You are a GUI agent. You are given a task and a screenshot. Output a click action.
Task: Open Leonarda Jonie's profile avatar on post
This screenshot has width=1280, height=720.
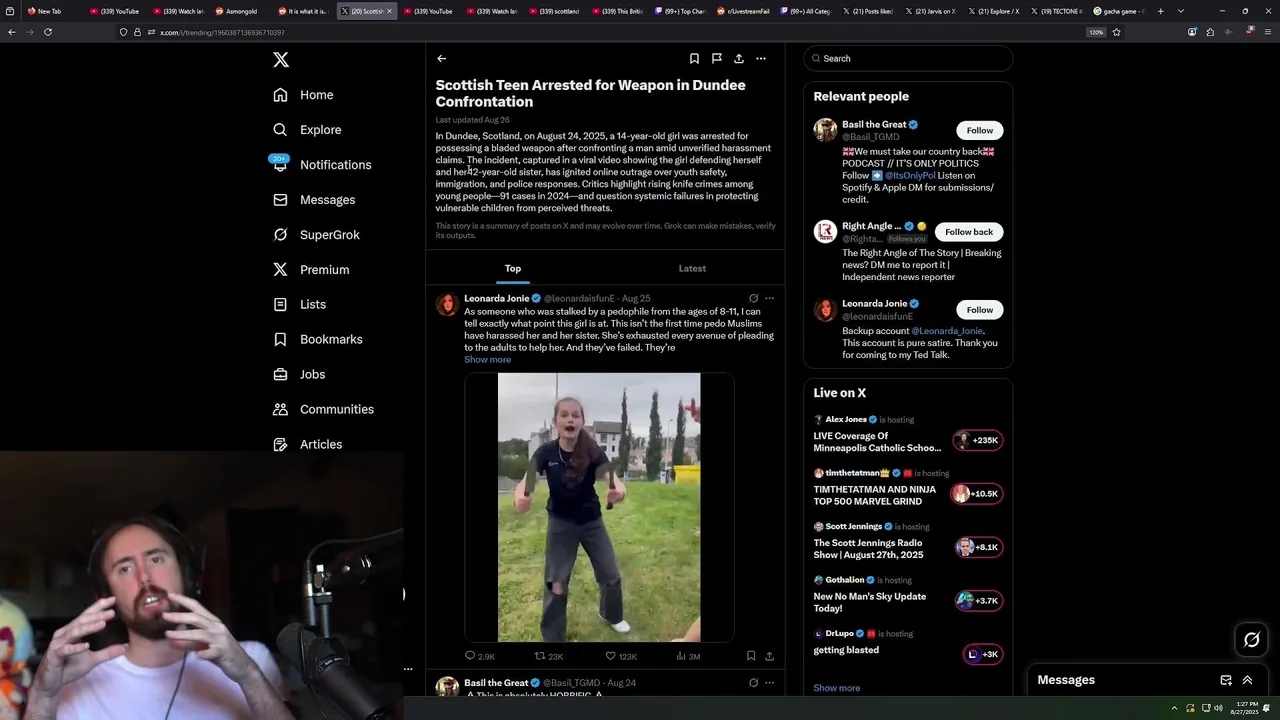coord(447,304)
